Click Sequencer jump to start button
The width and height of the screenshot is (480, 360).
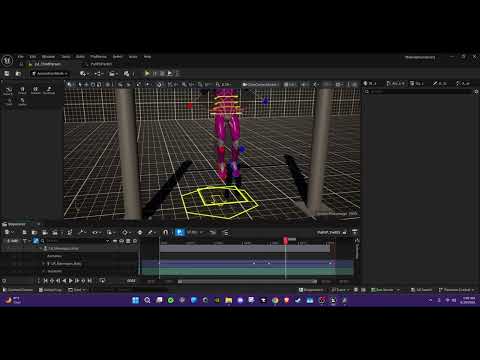[46, 281]
